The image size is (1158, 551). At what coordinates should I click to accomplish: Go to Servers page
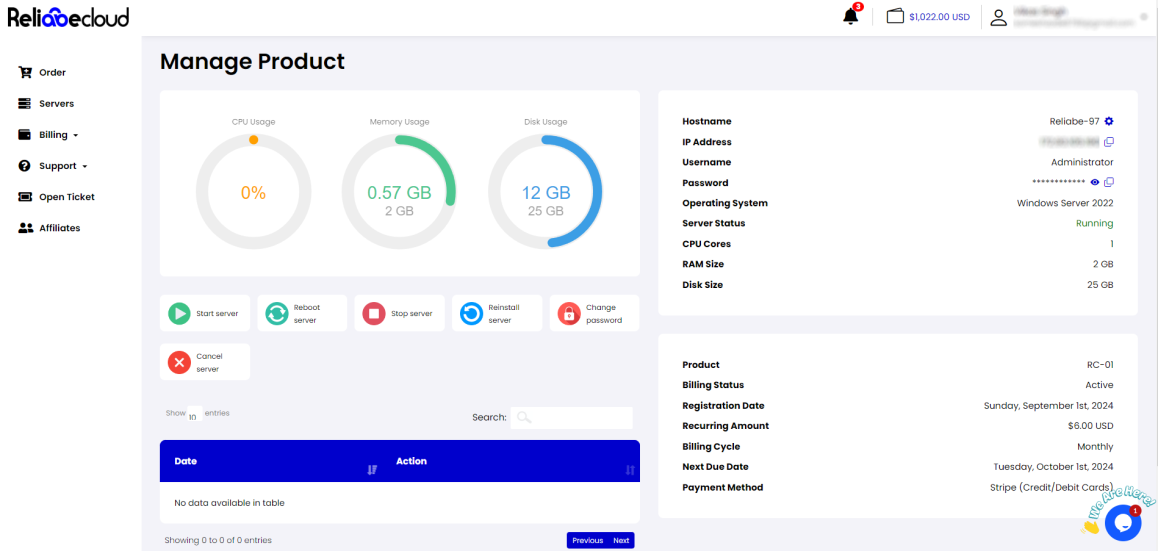tap(56, 103)
